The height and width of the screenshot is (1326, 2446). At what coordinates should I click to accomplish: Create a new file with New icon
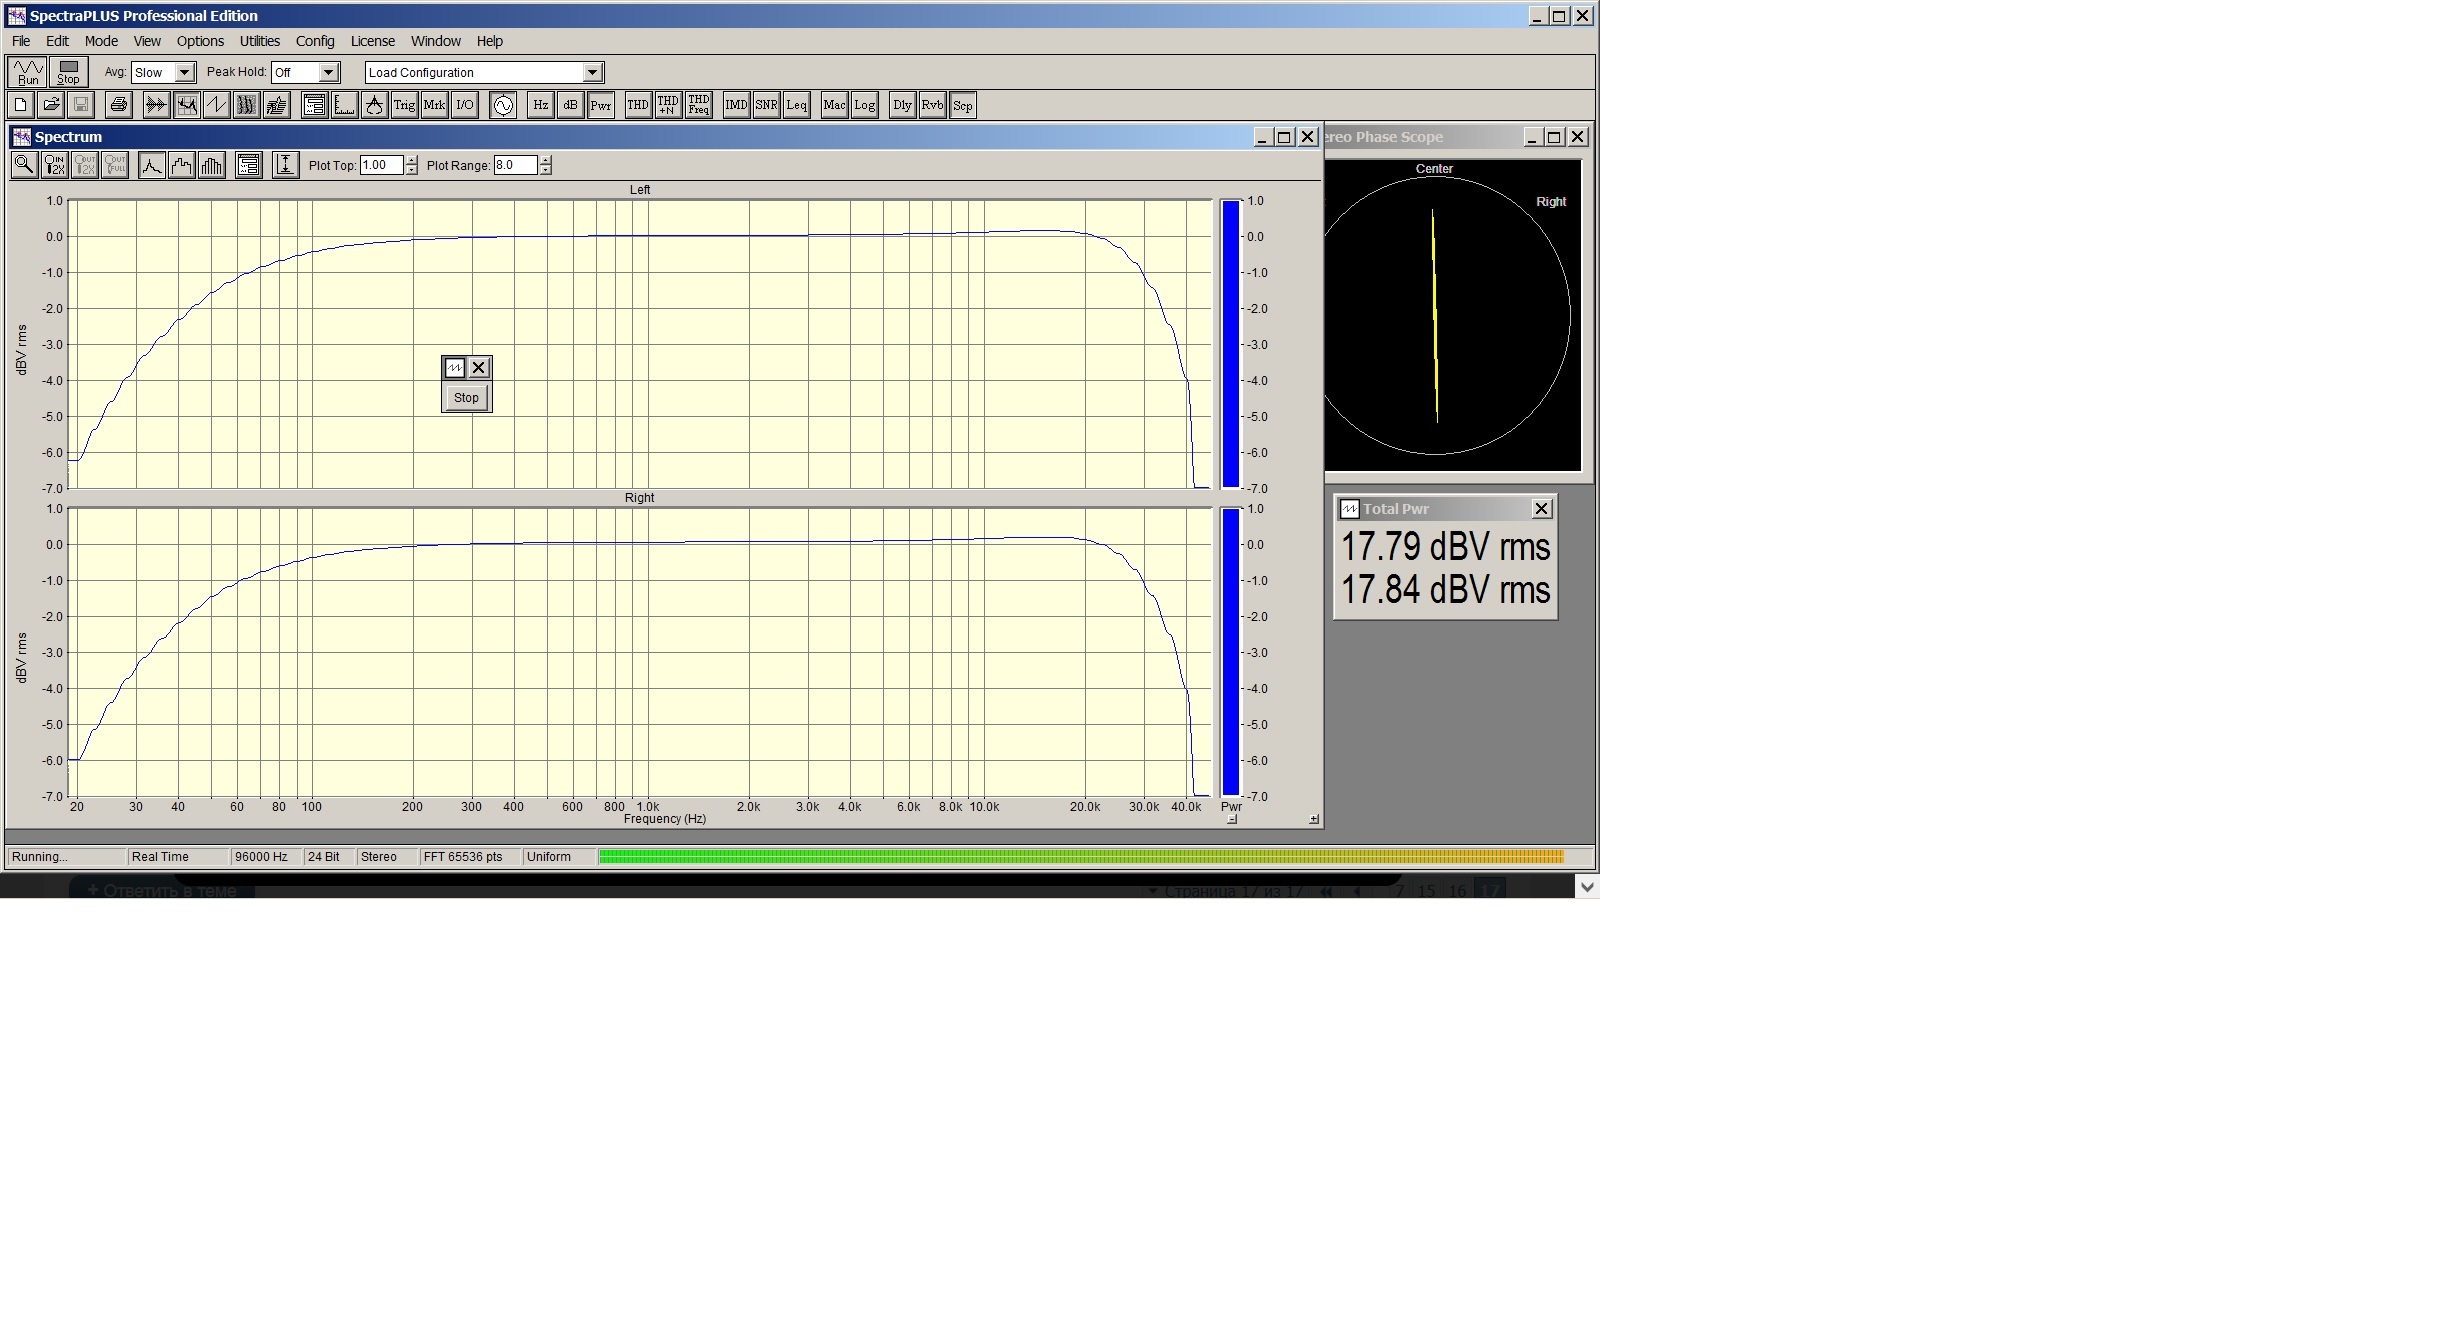pyautogui.click(x=21, y=105)
